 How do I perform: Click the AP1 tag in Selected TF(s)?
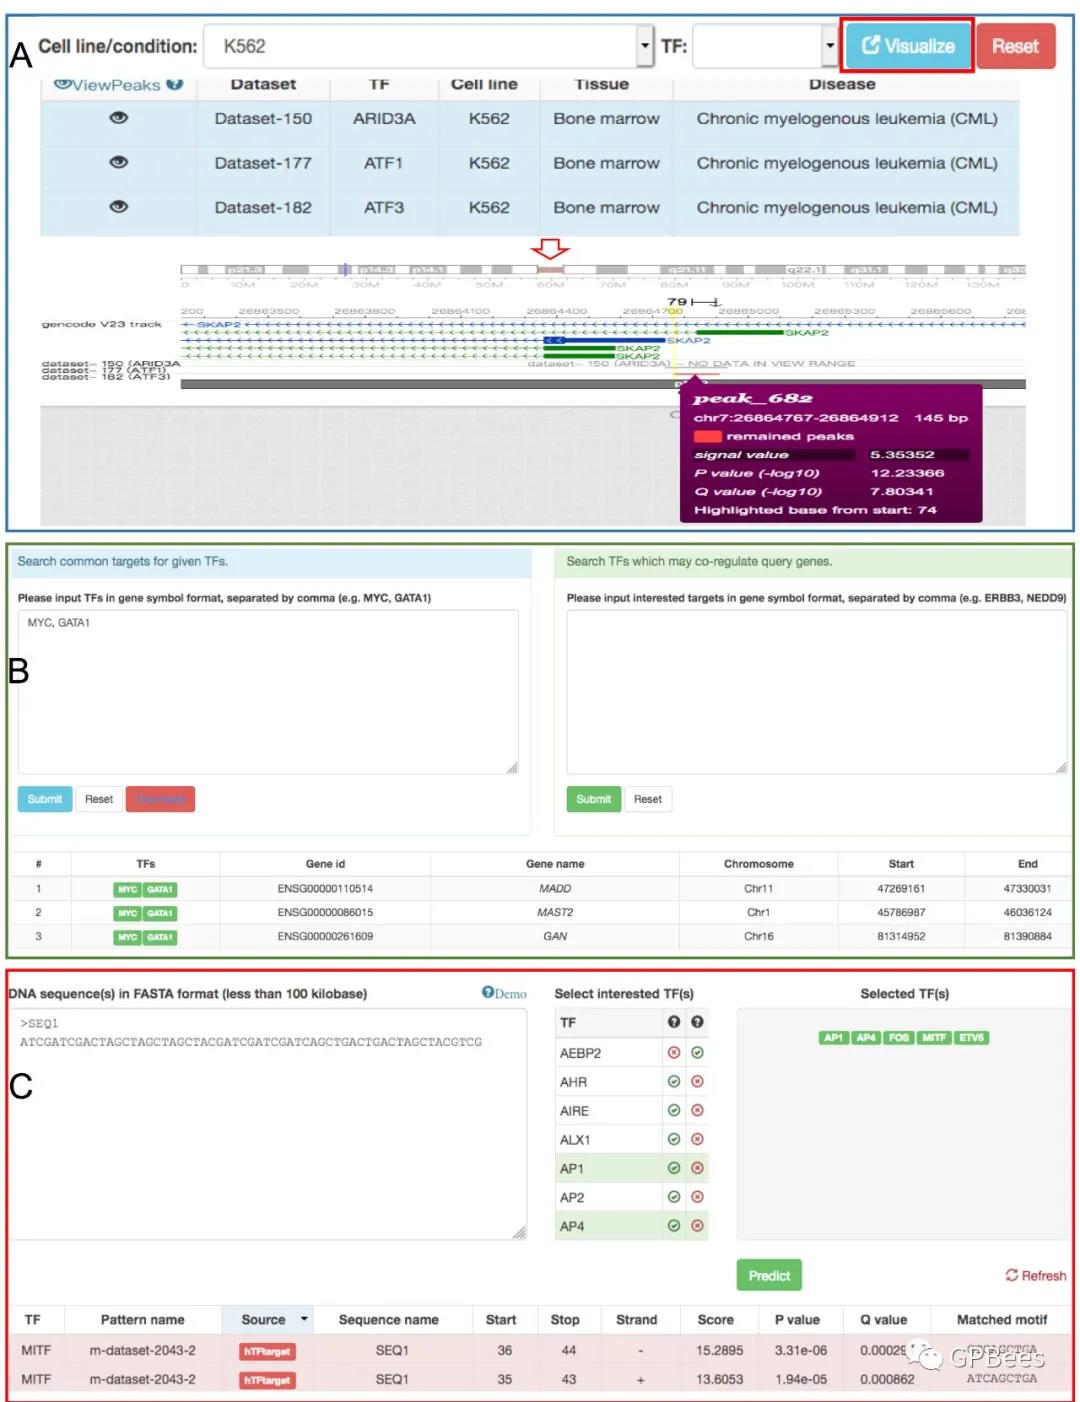tap(833, 1038)
